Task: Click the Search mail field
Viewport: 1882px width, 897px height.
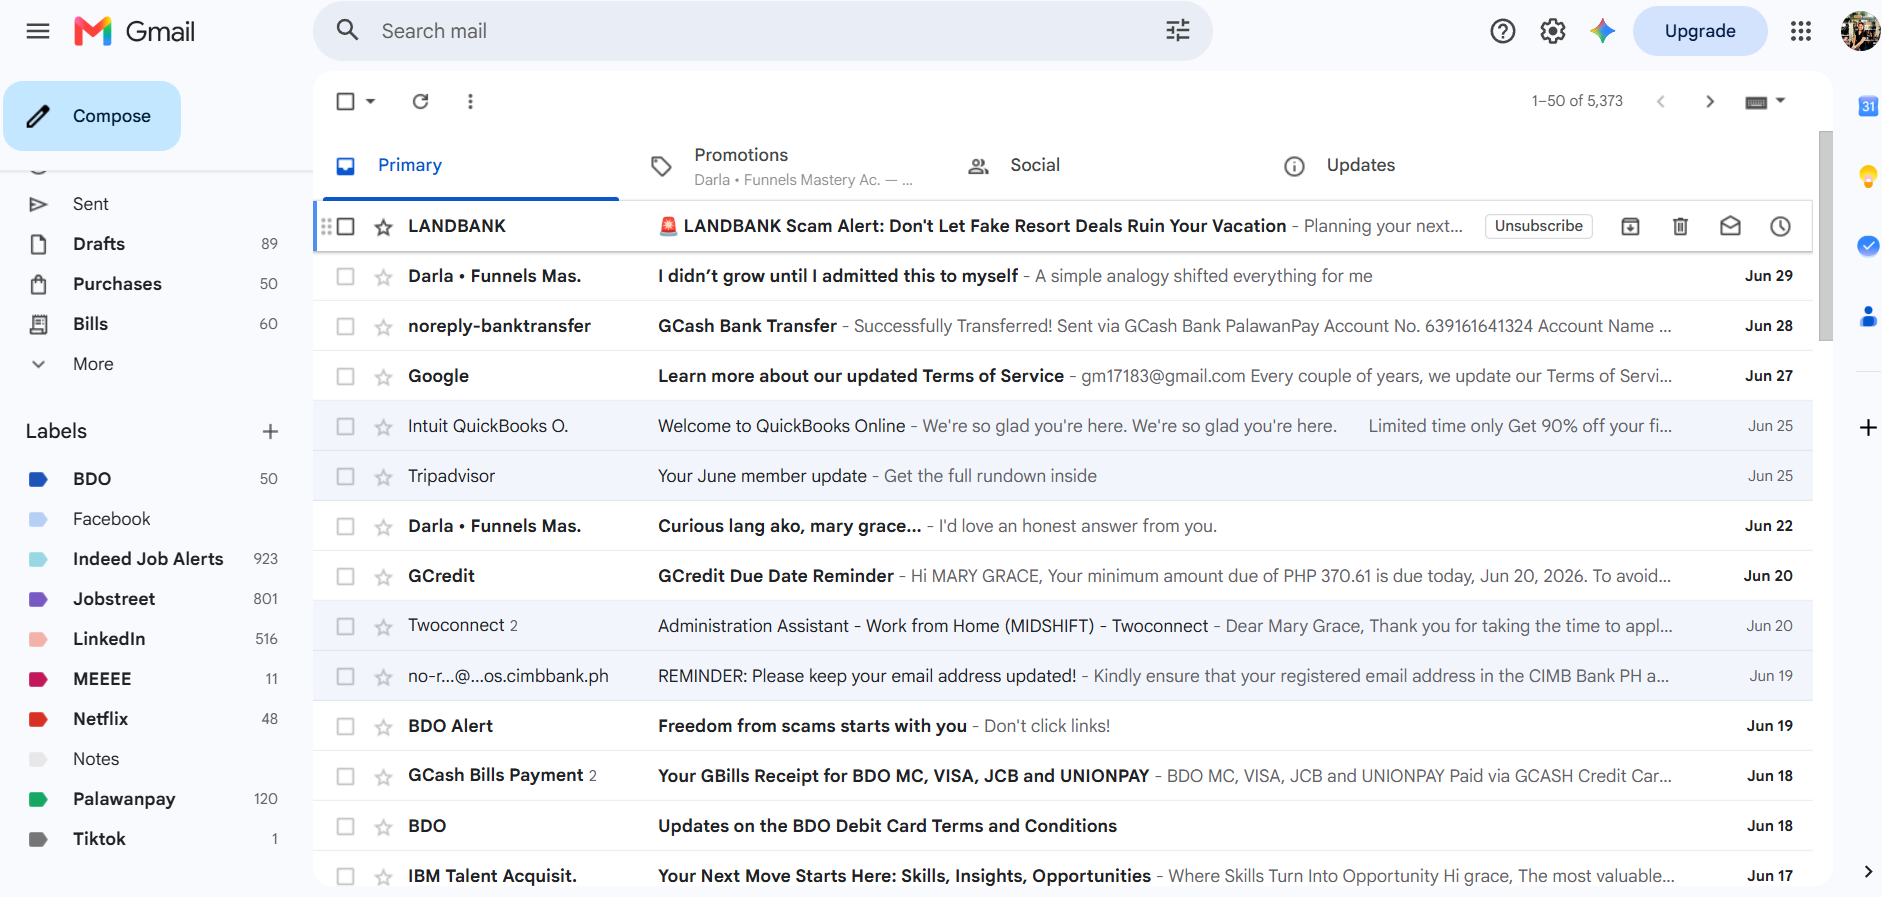Action: (x=762, y=31)
